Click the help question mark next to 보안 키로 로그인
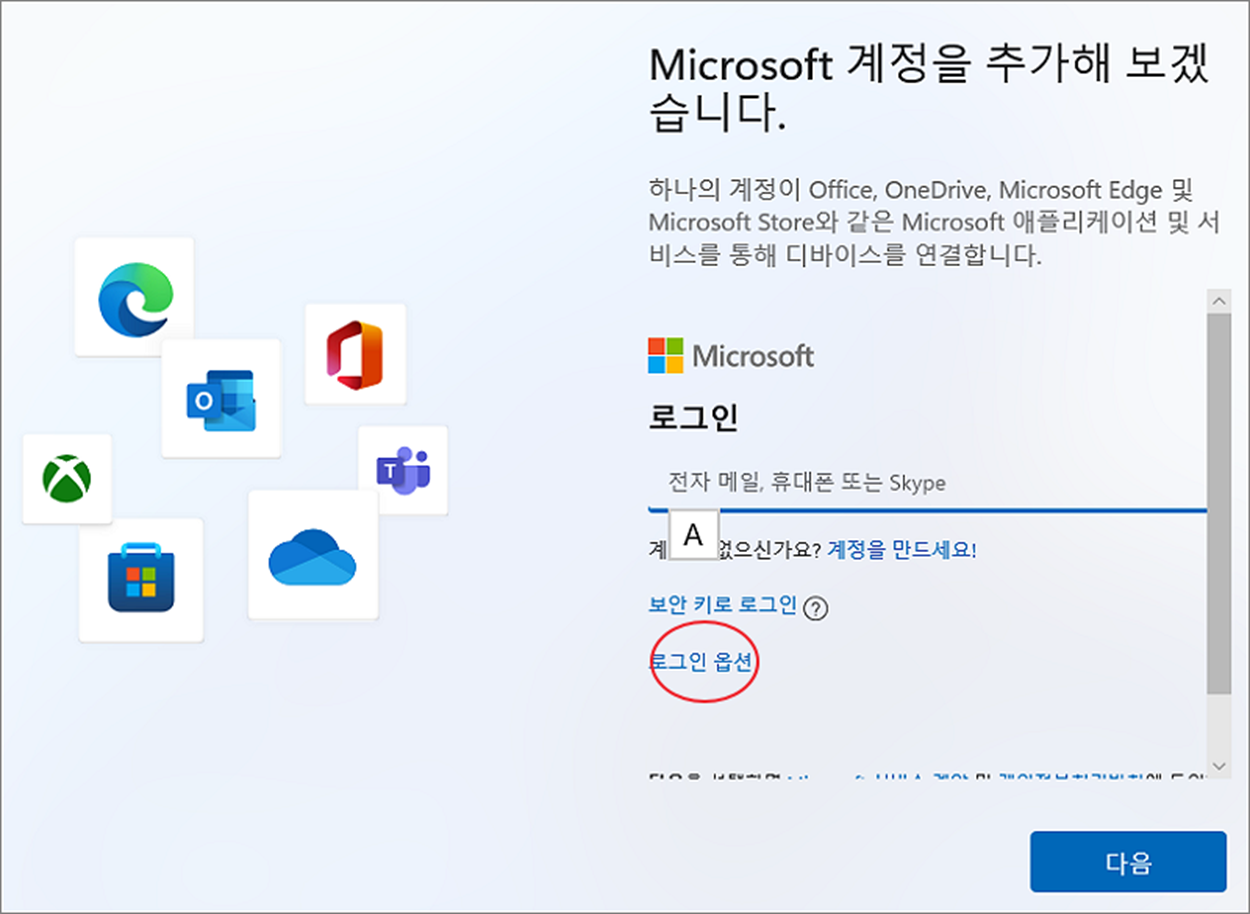 816,608
